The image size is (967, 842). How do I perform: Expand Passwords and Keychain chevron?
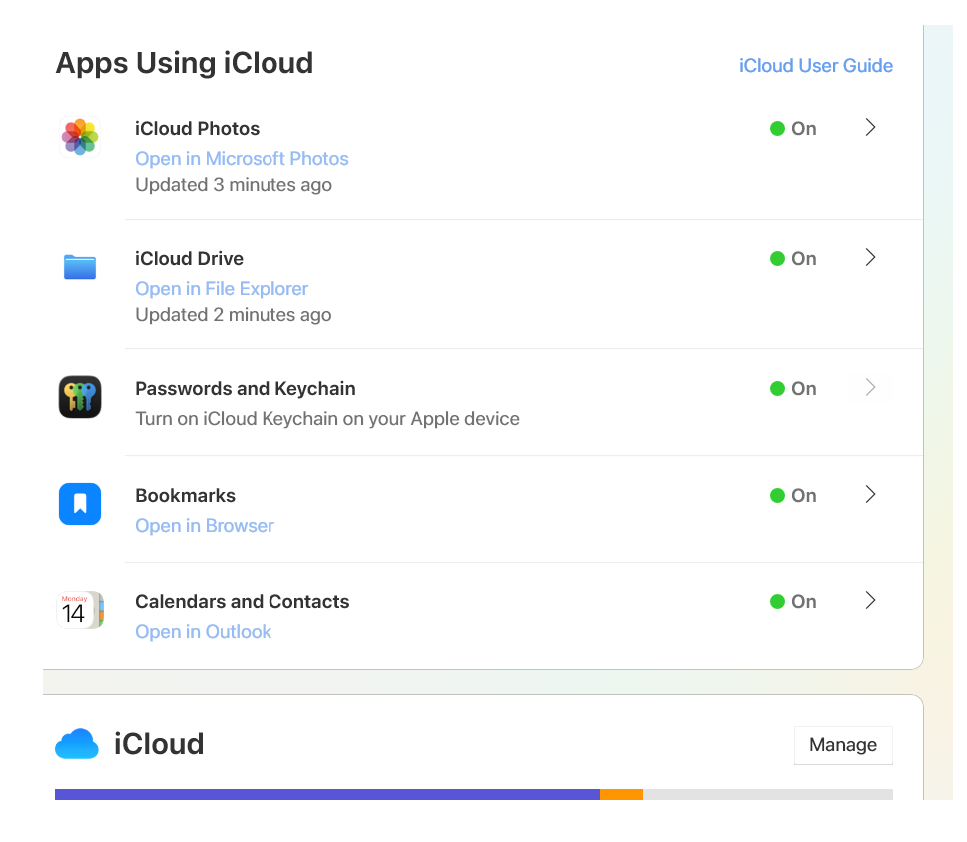pos(870,387)
